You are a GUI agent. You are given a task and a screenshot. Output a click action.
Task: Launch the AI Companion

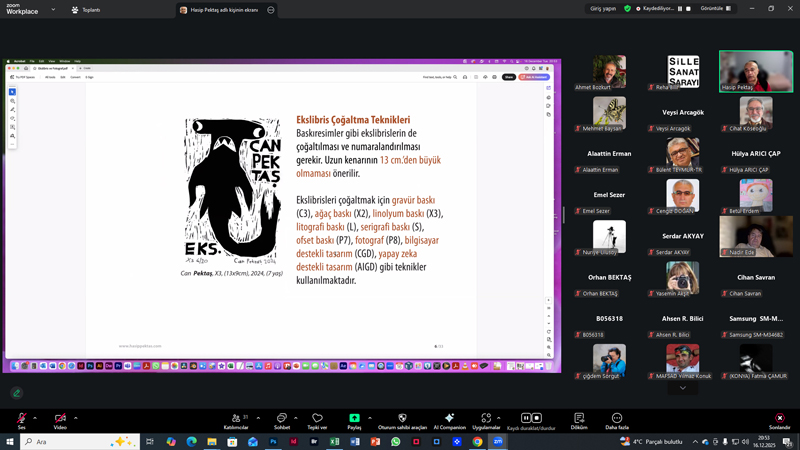tap(449, 418)
